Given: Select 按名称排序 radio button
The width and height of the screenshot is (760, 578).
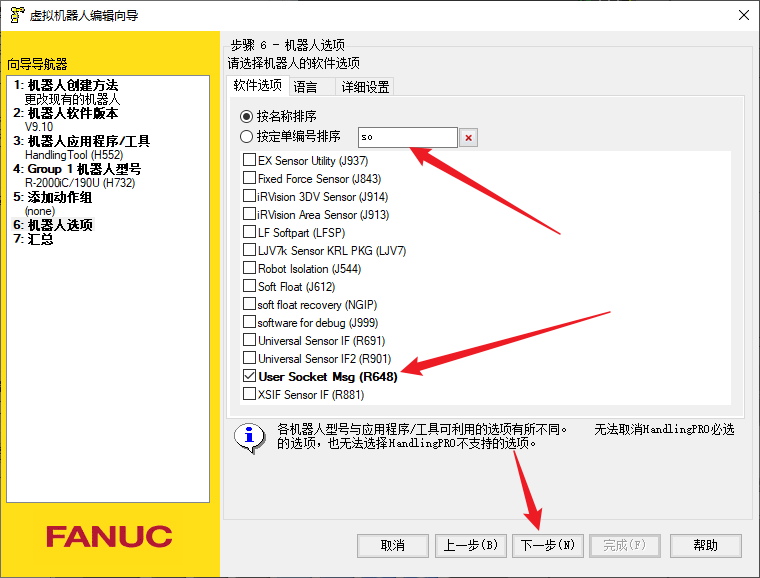Looking at the screenshot, I should pyautogui.click(x=246, y=116).
